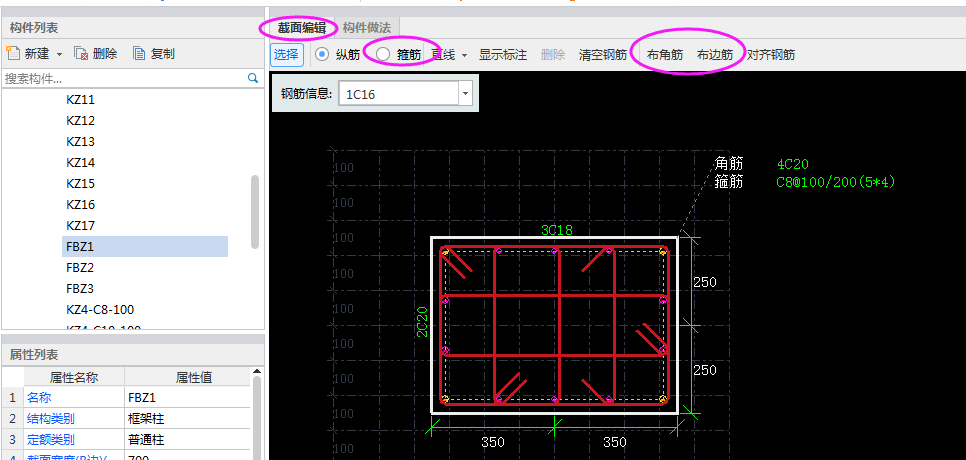Click 清空钢筋 in the toolbar
Image resolution: width=966 pixels, height=460 pixels.
(603, 55)
